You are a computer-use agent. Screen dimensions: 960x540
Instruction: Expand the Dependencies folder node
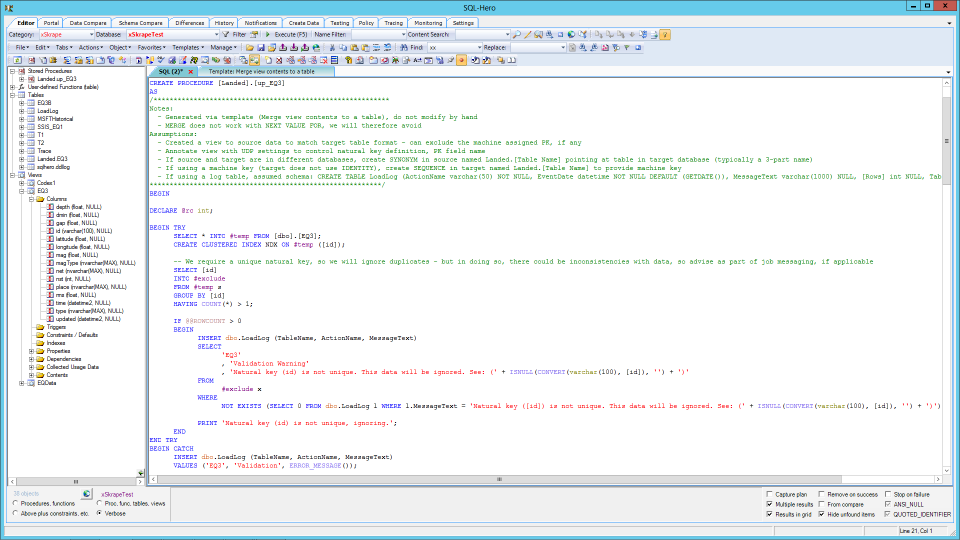[31, 359]
